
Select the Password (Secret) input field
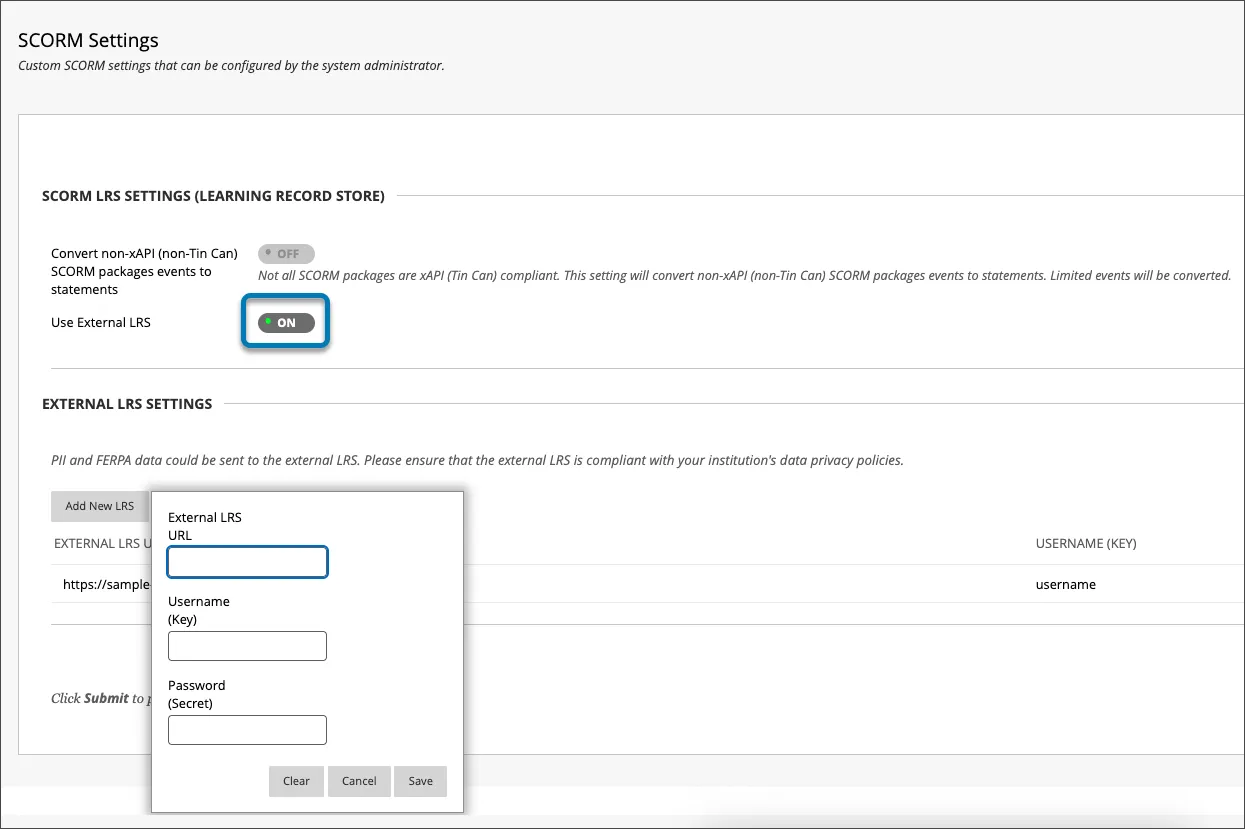[x=247, y=730]
